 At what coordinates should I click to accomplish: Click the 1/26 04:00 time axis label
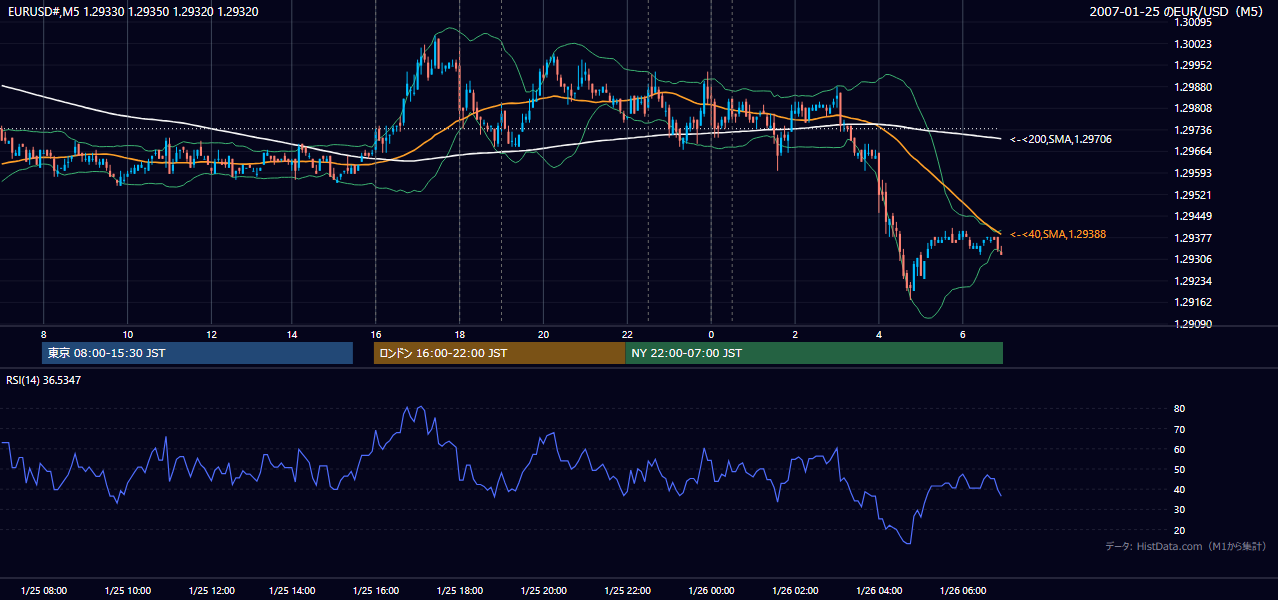click(x=879, y=590)
